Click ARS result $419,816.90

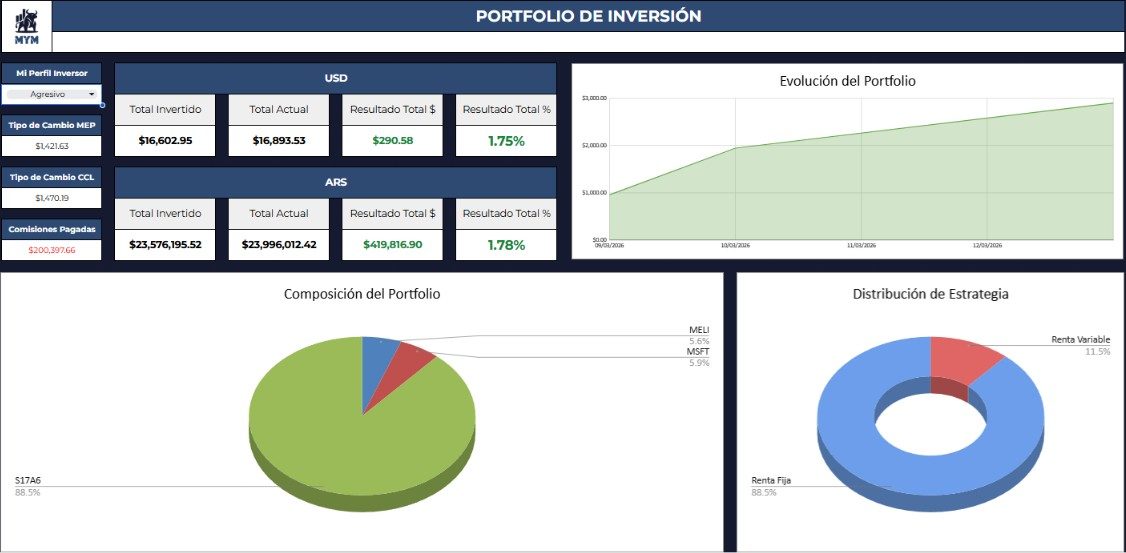coord(393,245)
